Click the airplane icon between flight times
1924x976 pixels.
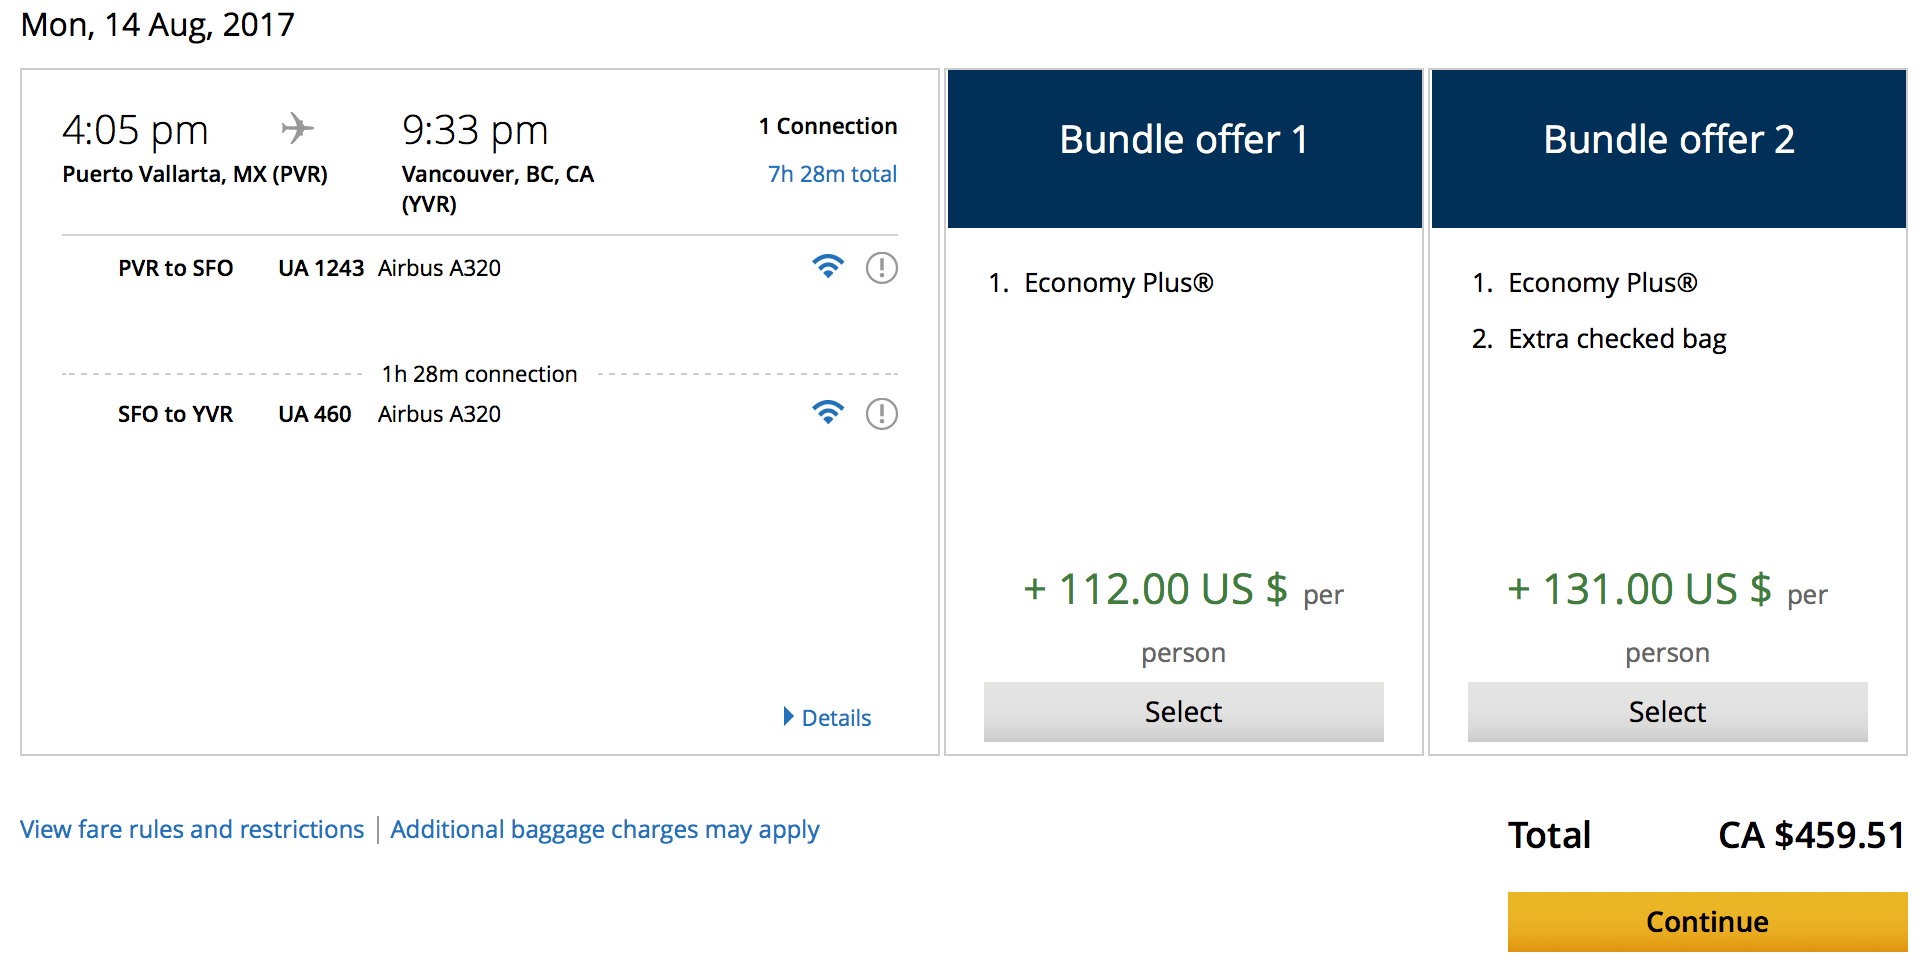click(297, 129)
